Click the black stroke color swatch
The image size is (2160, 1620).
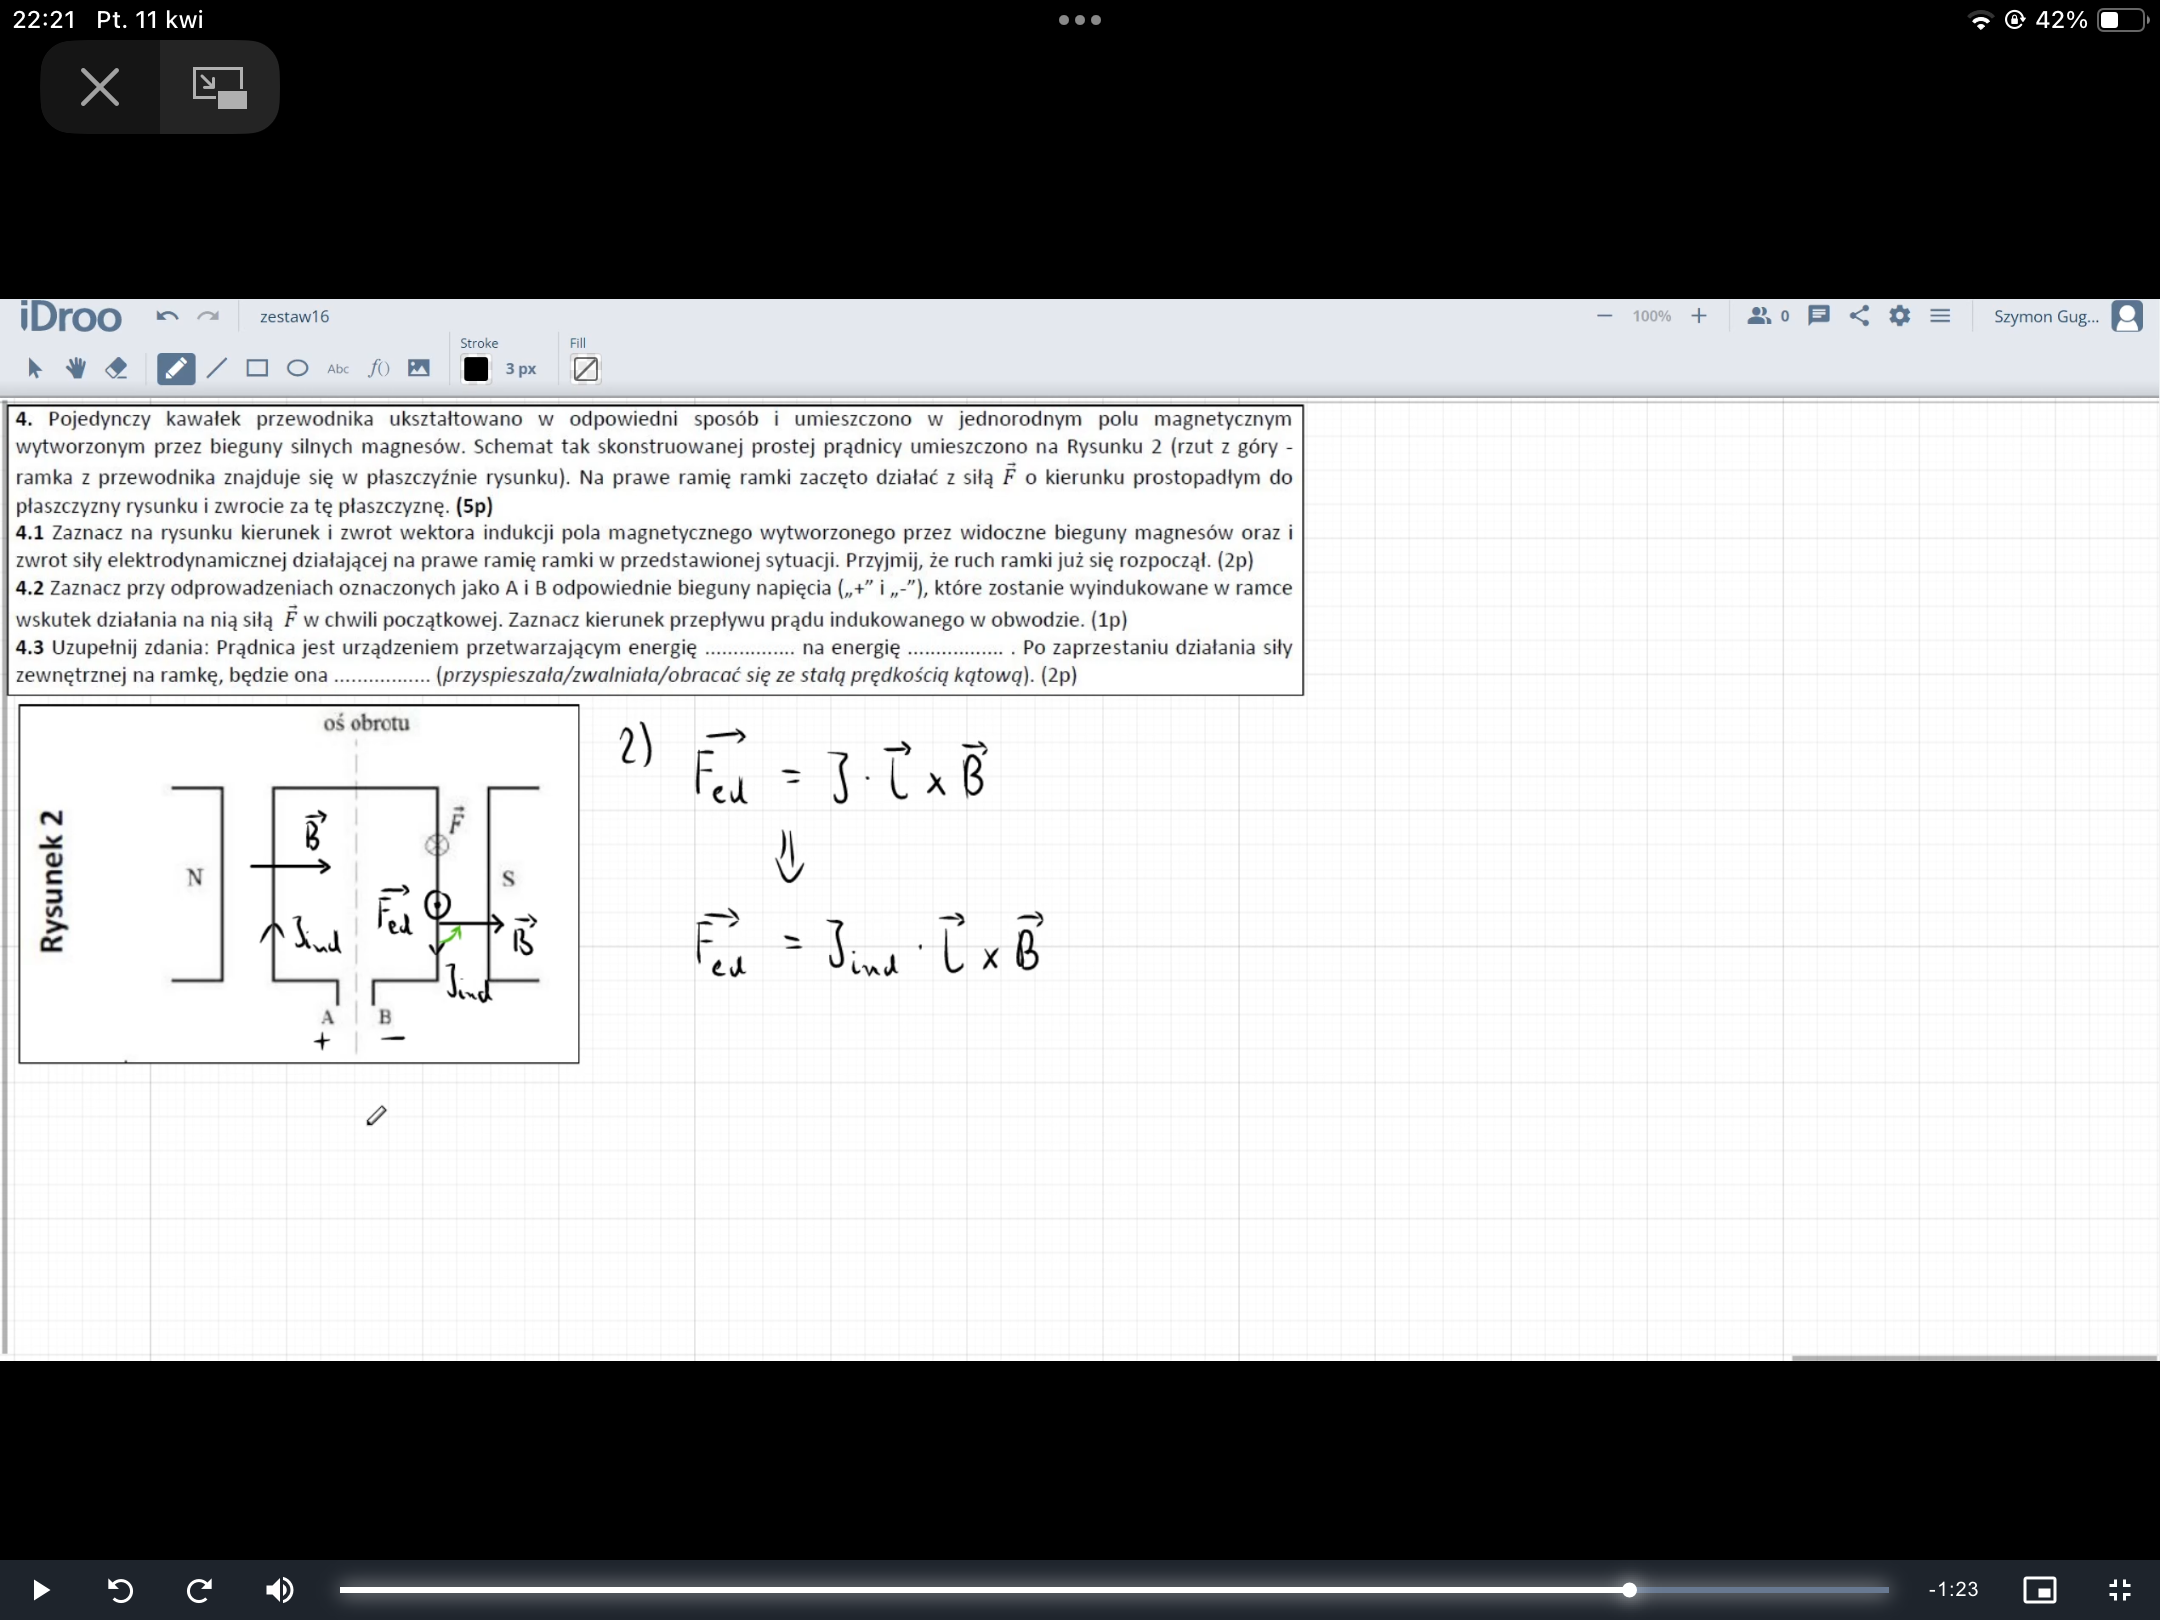point(476,369)
